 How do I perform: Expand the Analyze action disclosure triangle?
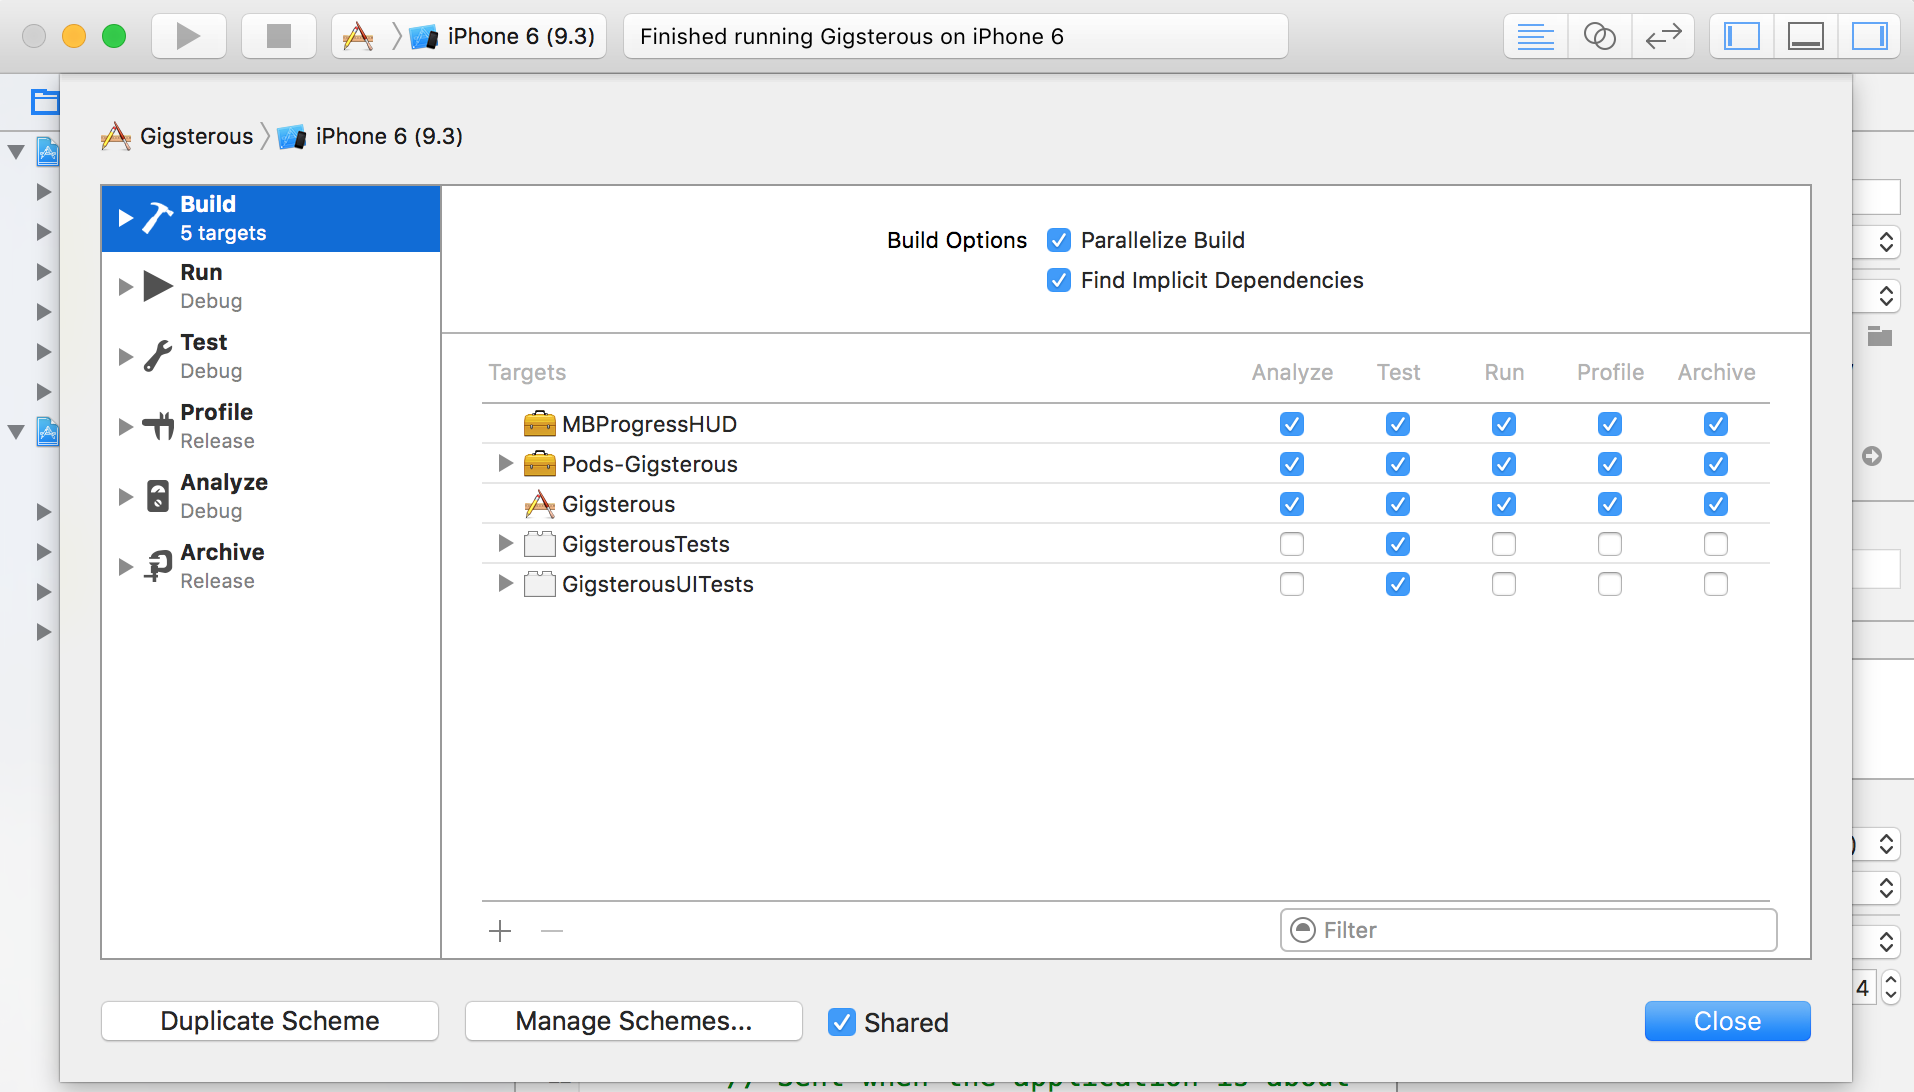(126, 497)
